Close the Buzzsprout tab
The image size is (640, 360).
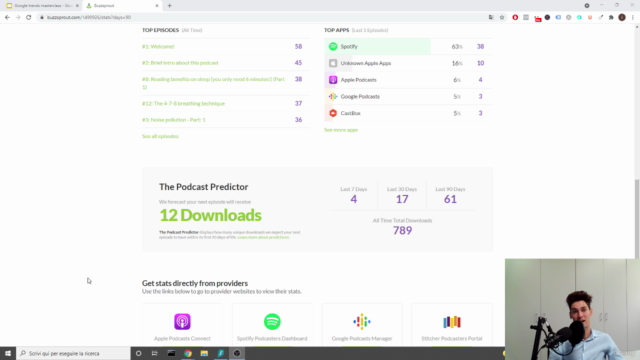click(x=157, y=6)
